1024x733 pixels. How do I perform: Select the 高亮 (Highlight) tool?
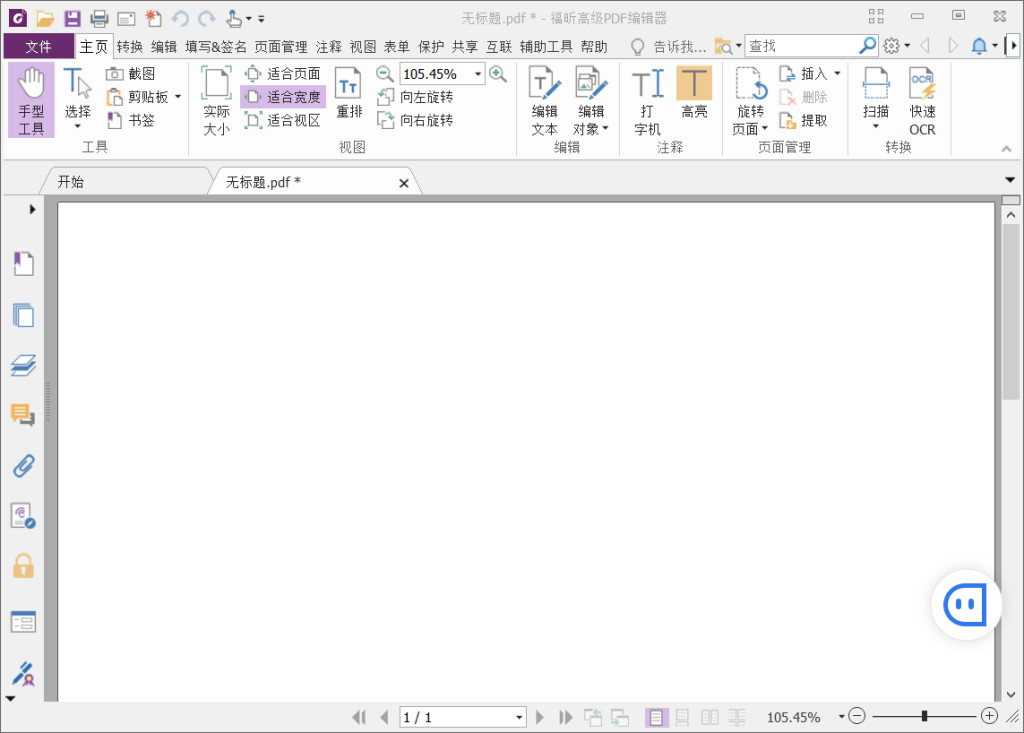(694, 97)
